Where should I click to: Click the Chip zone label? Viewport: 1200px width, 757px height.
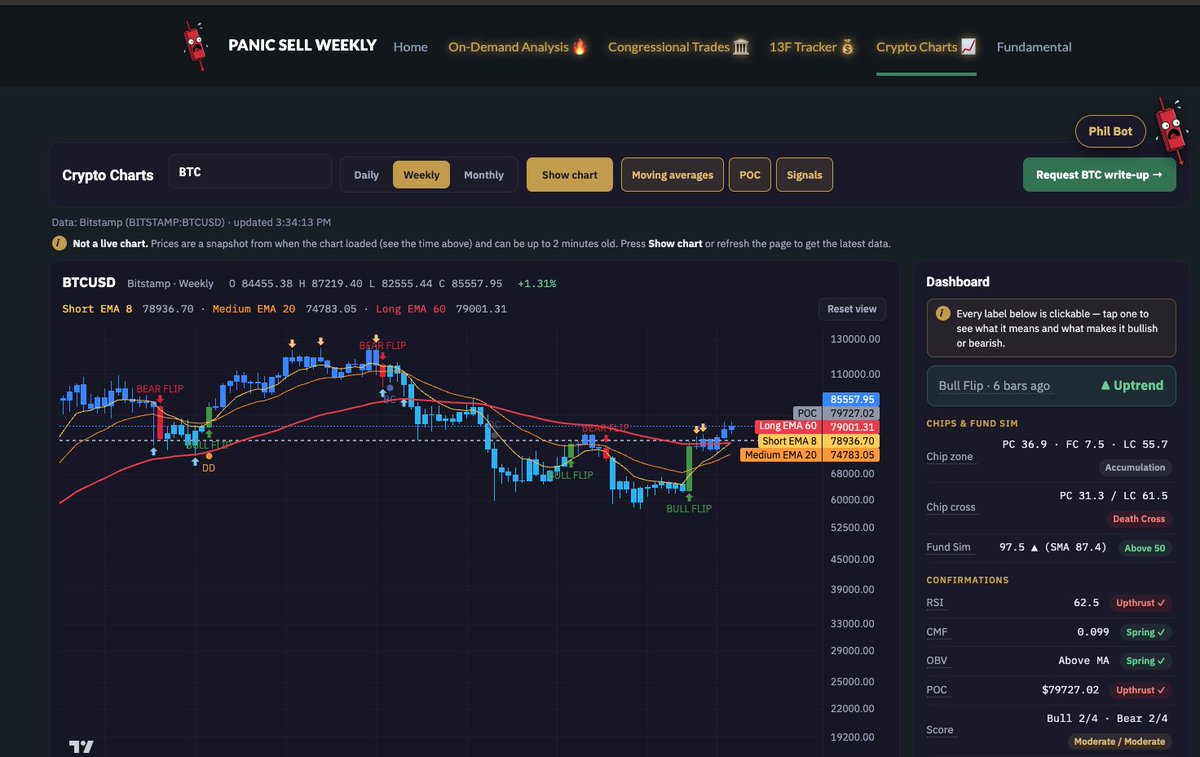pos(949,457)
